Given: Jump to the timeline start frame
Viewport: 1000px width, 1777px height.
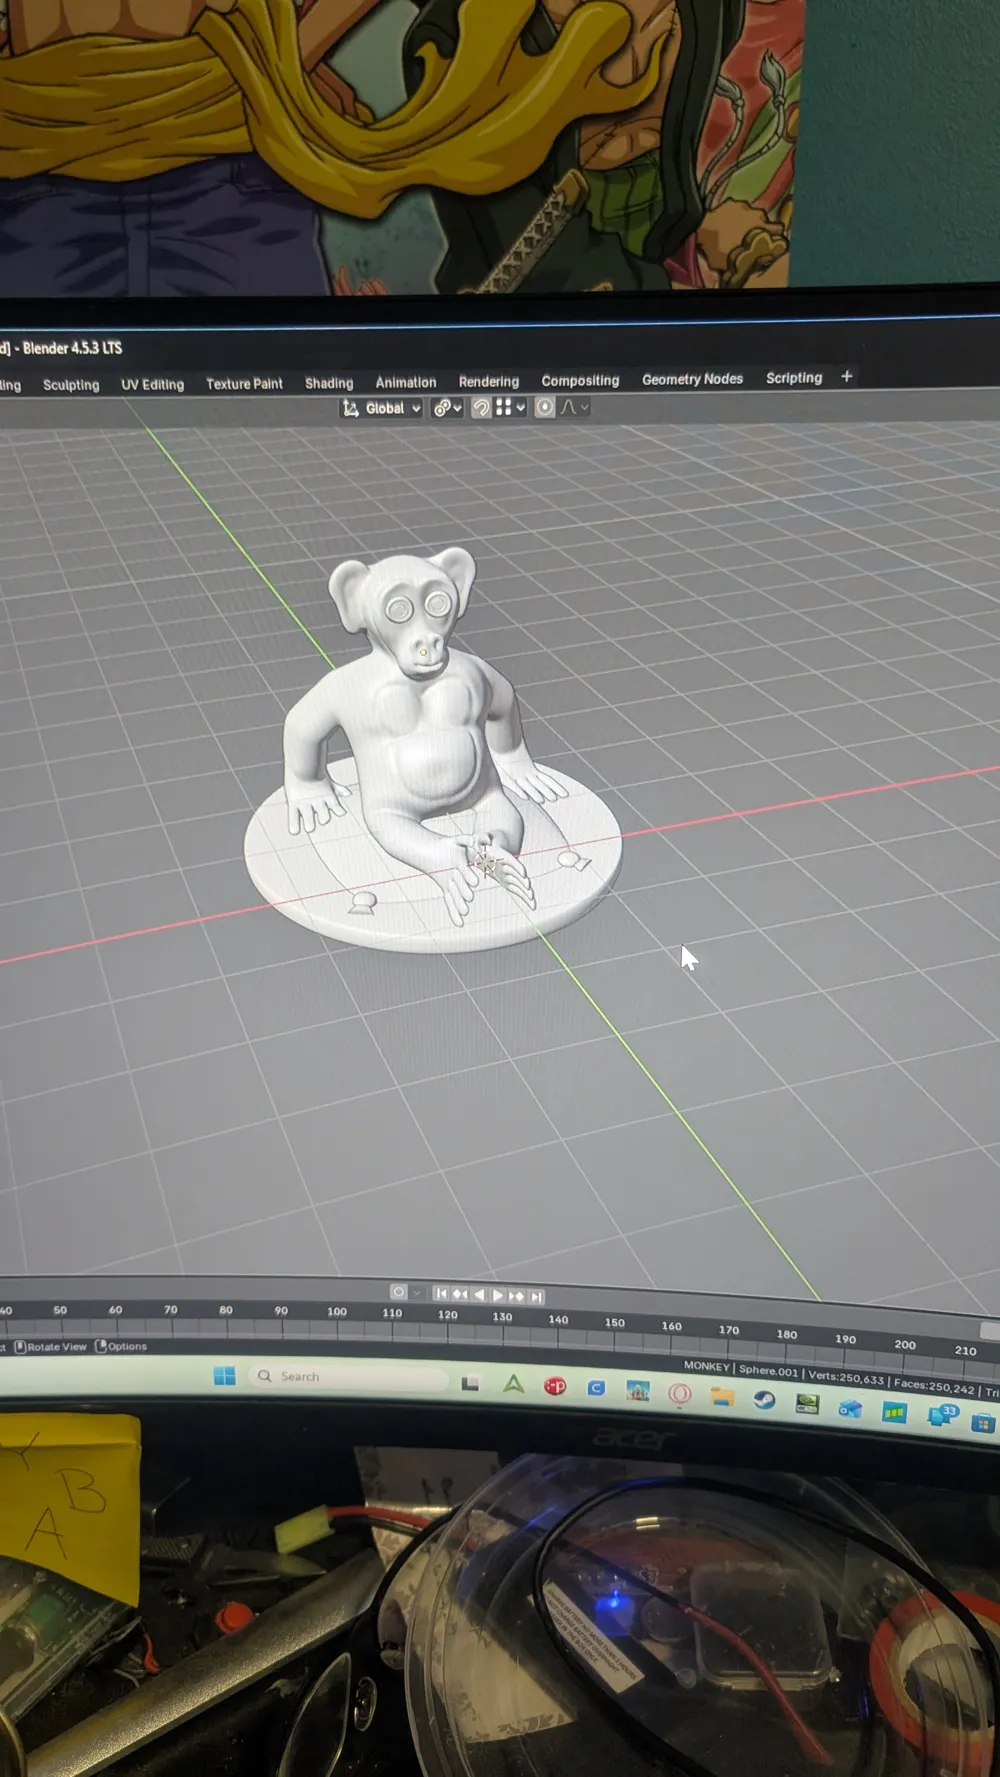Looking at the screenshot, I should pos(441,1294).
